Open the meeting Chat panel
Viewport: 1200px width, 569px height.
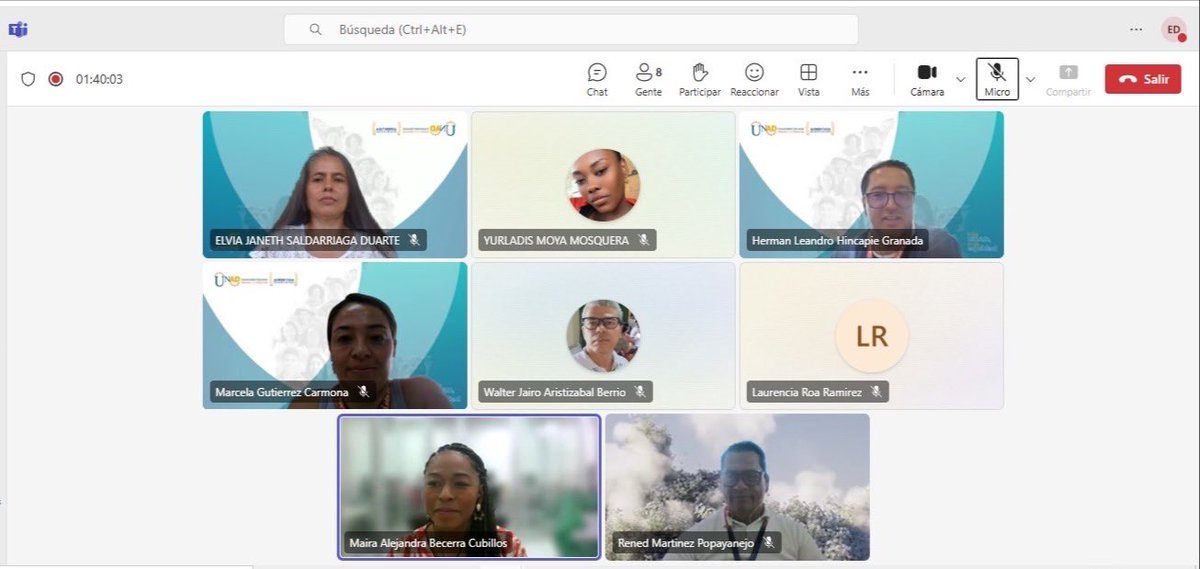(x=597, y=79)
